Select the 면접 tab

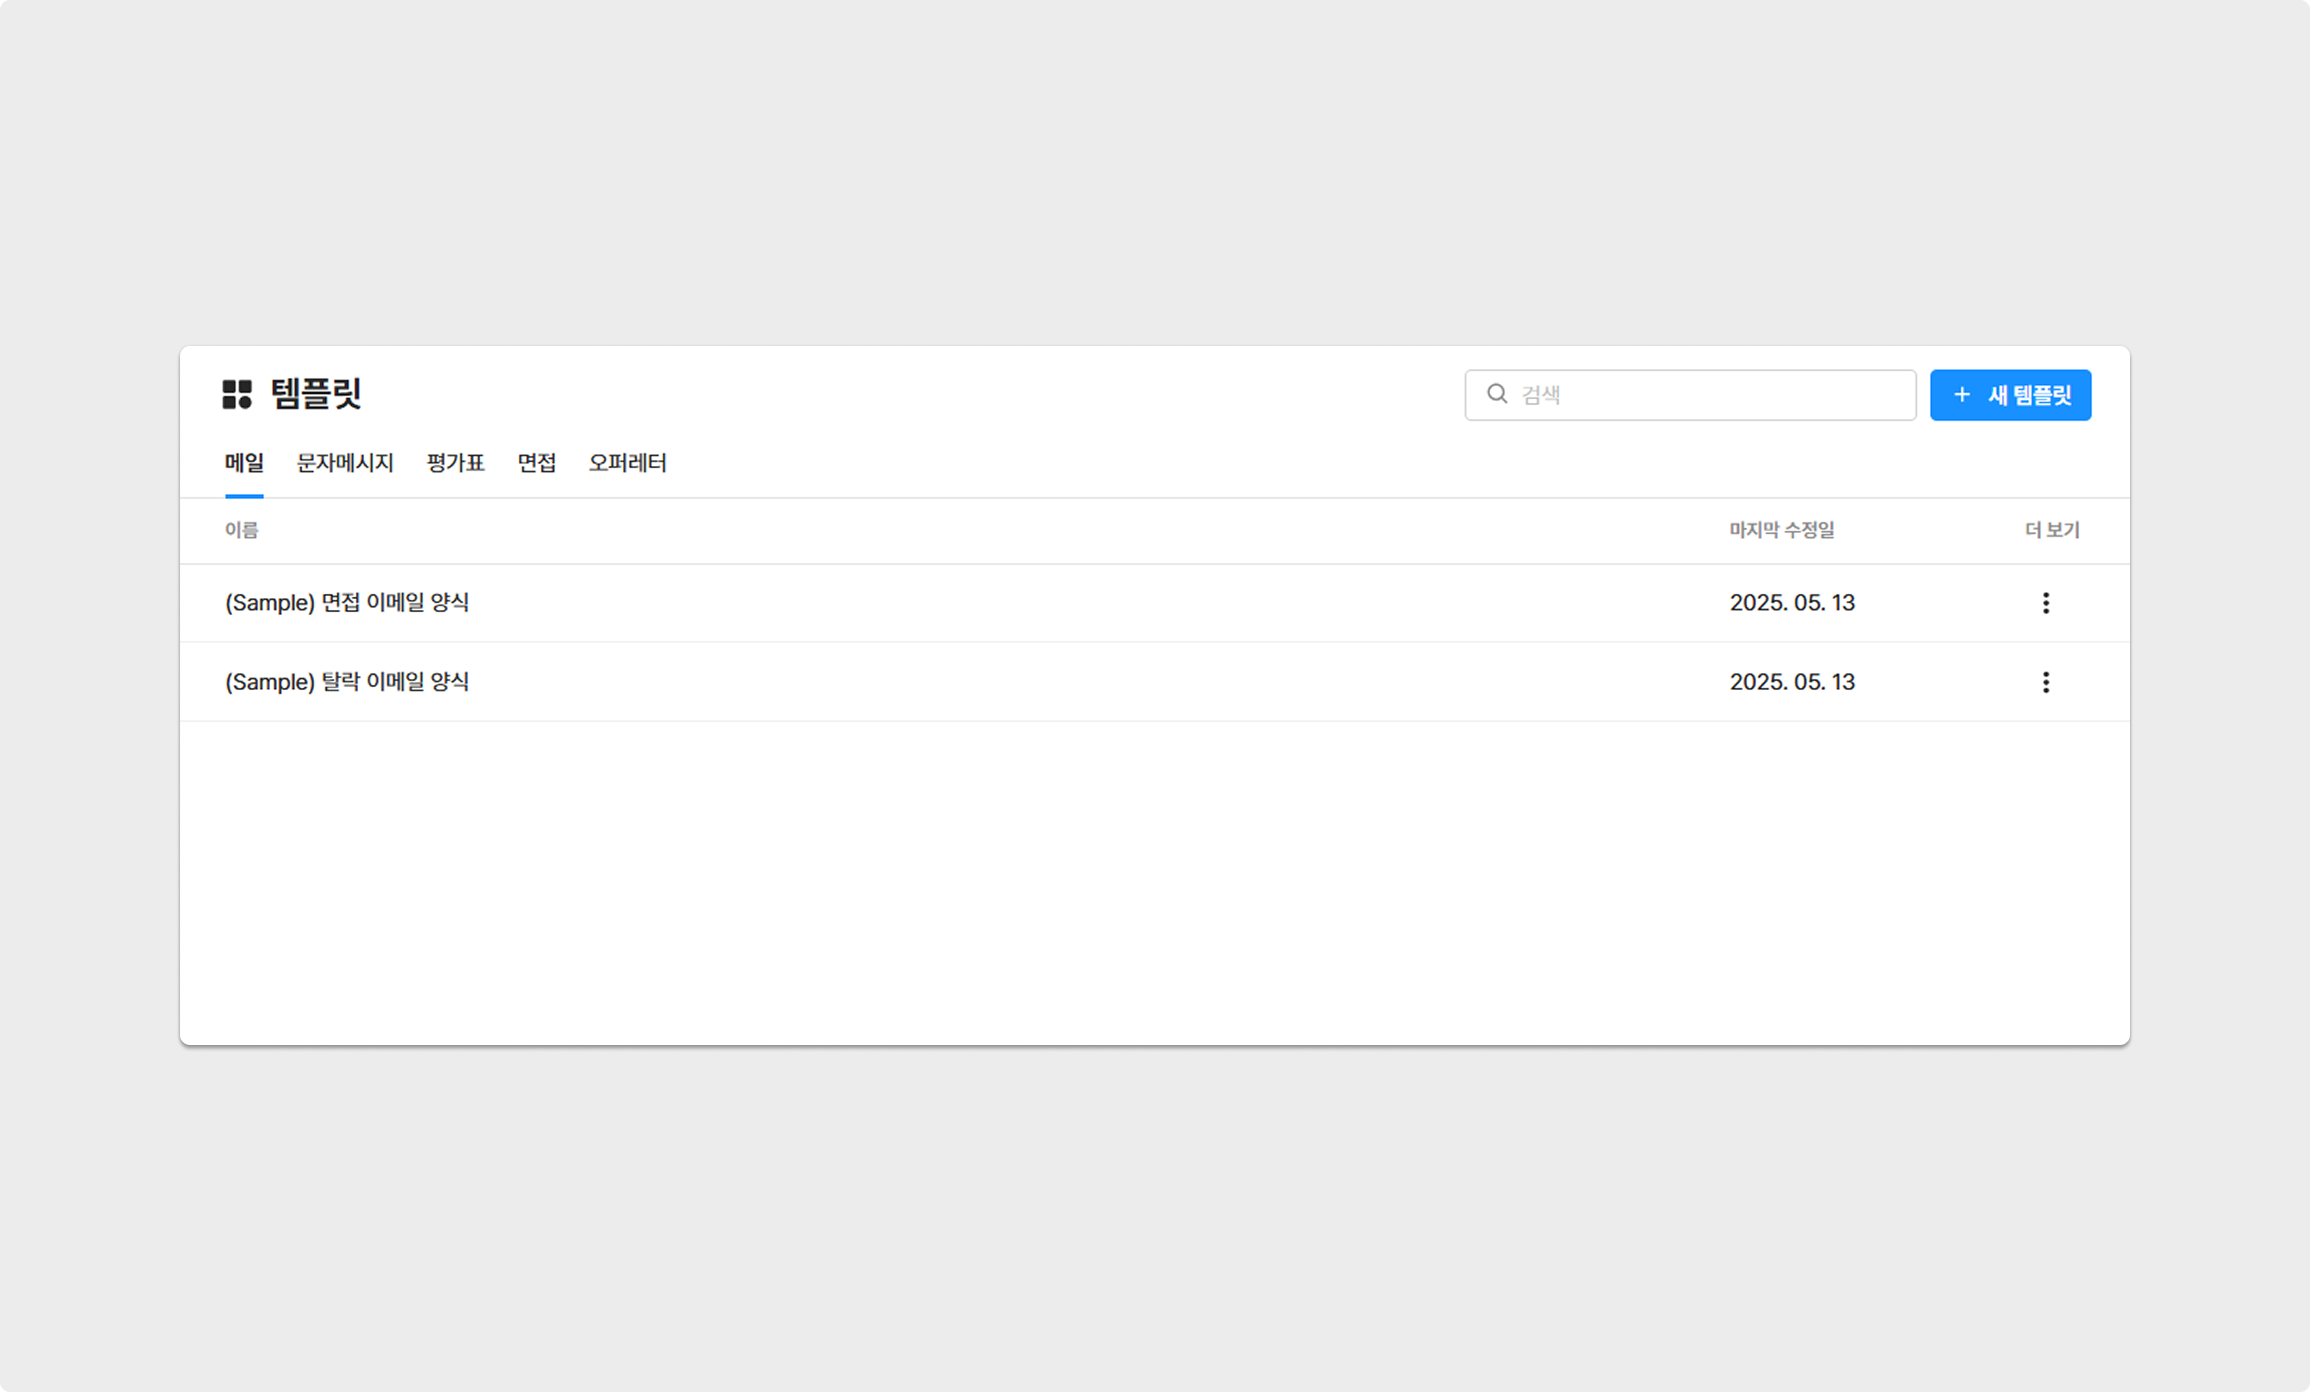tap(536, 463)
